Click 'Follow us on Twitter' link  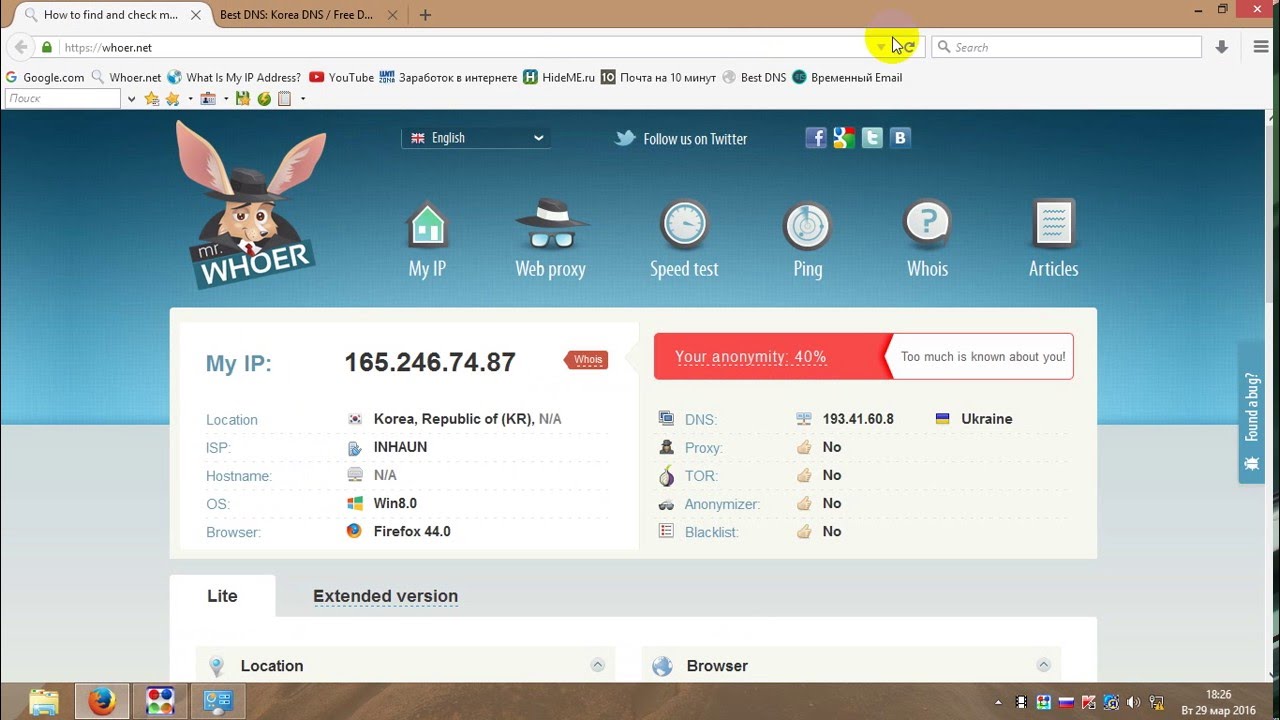click(x=695, y=139)
